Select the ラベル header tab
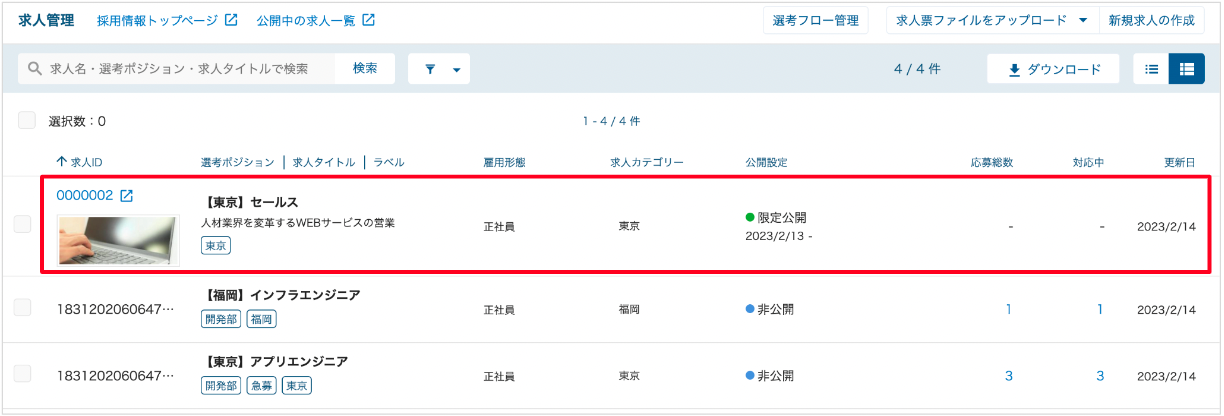The height and width of the screenshot is (416, 1224). 389,162
